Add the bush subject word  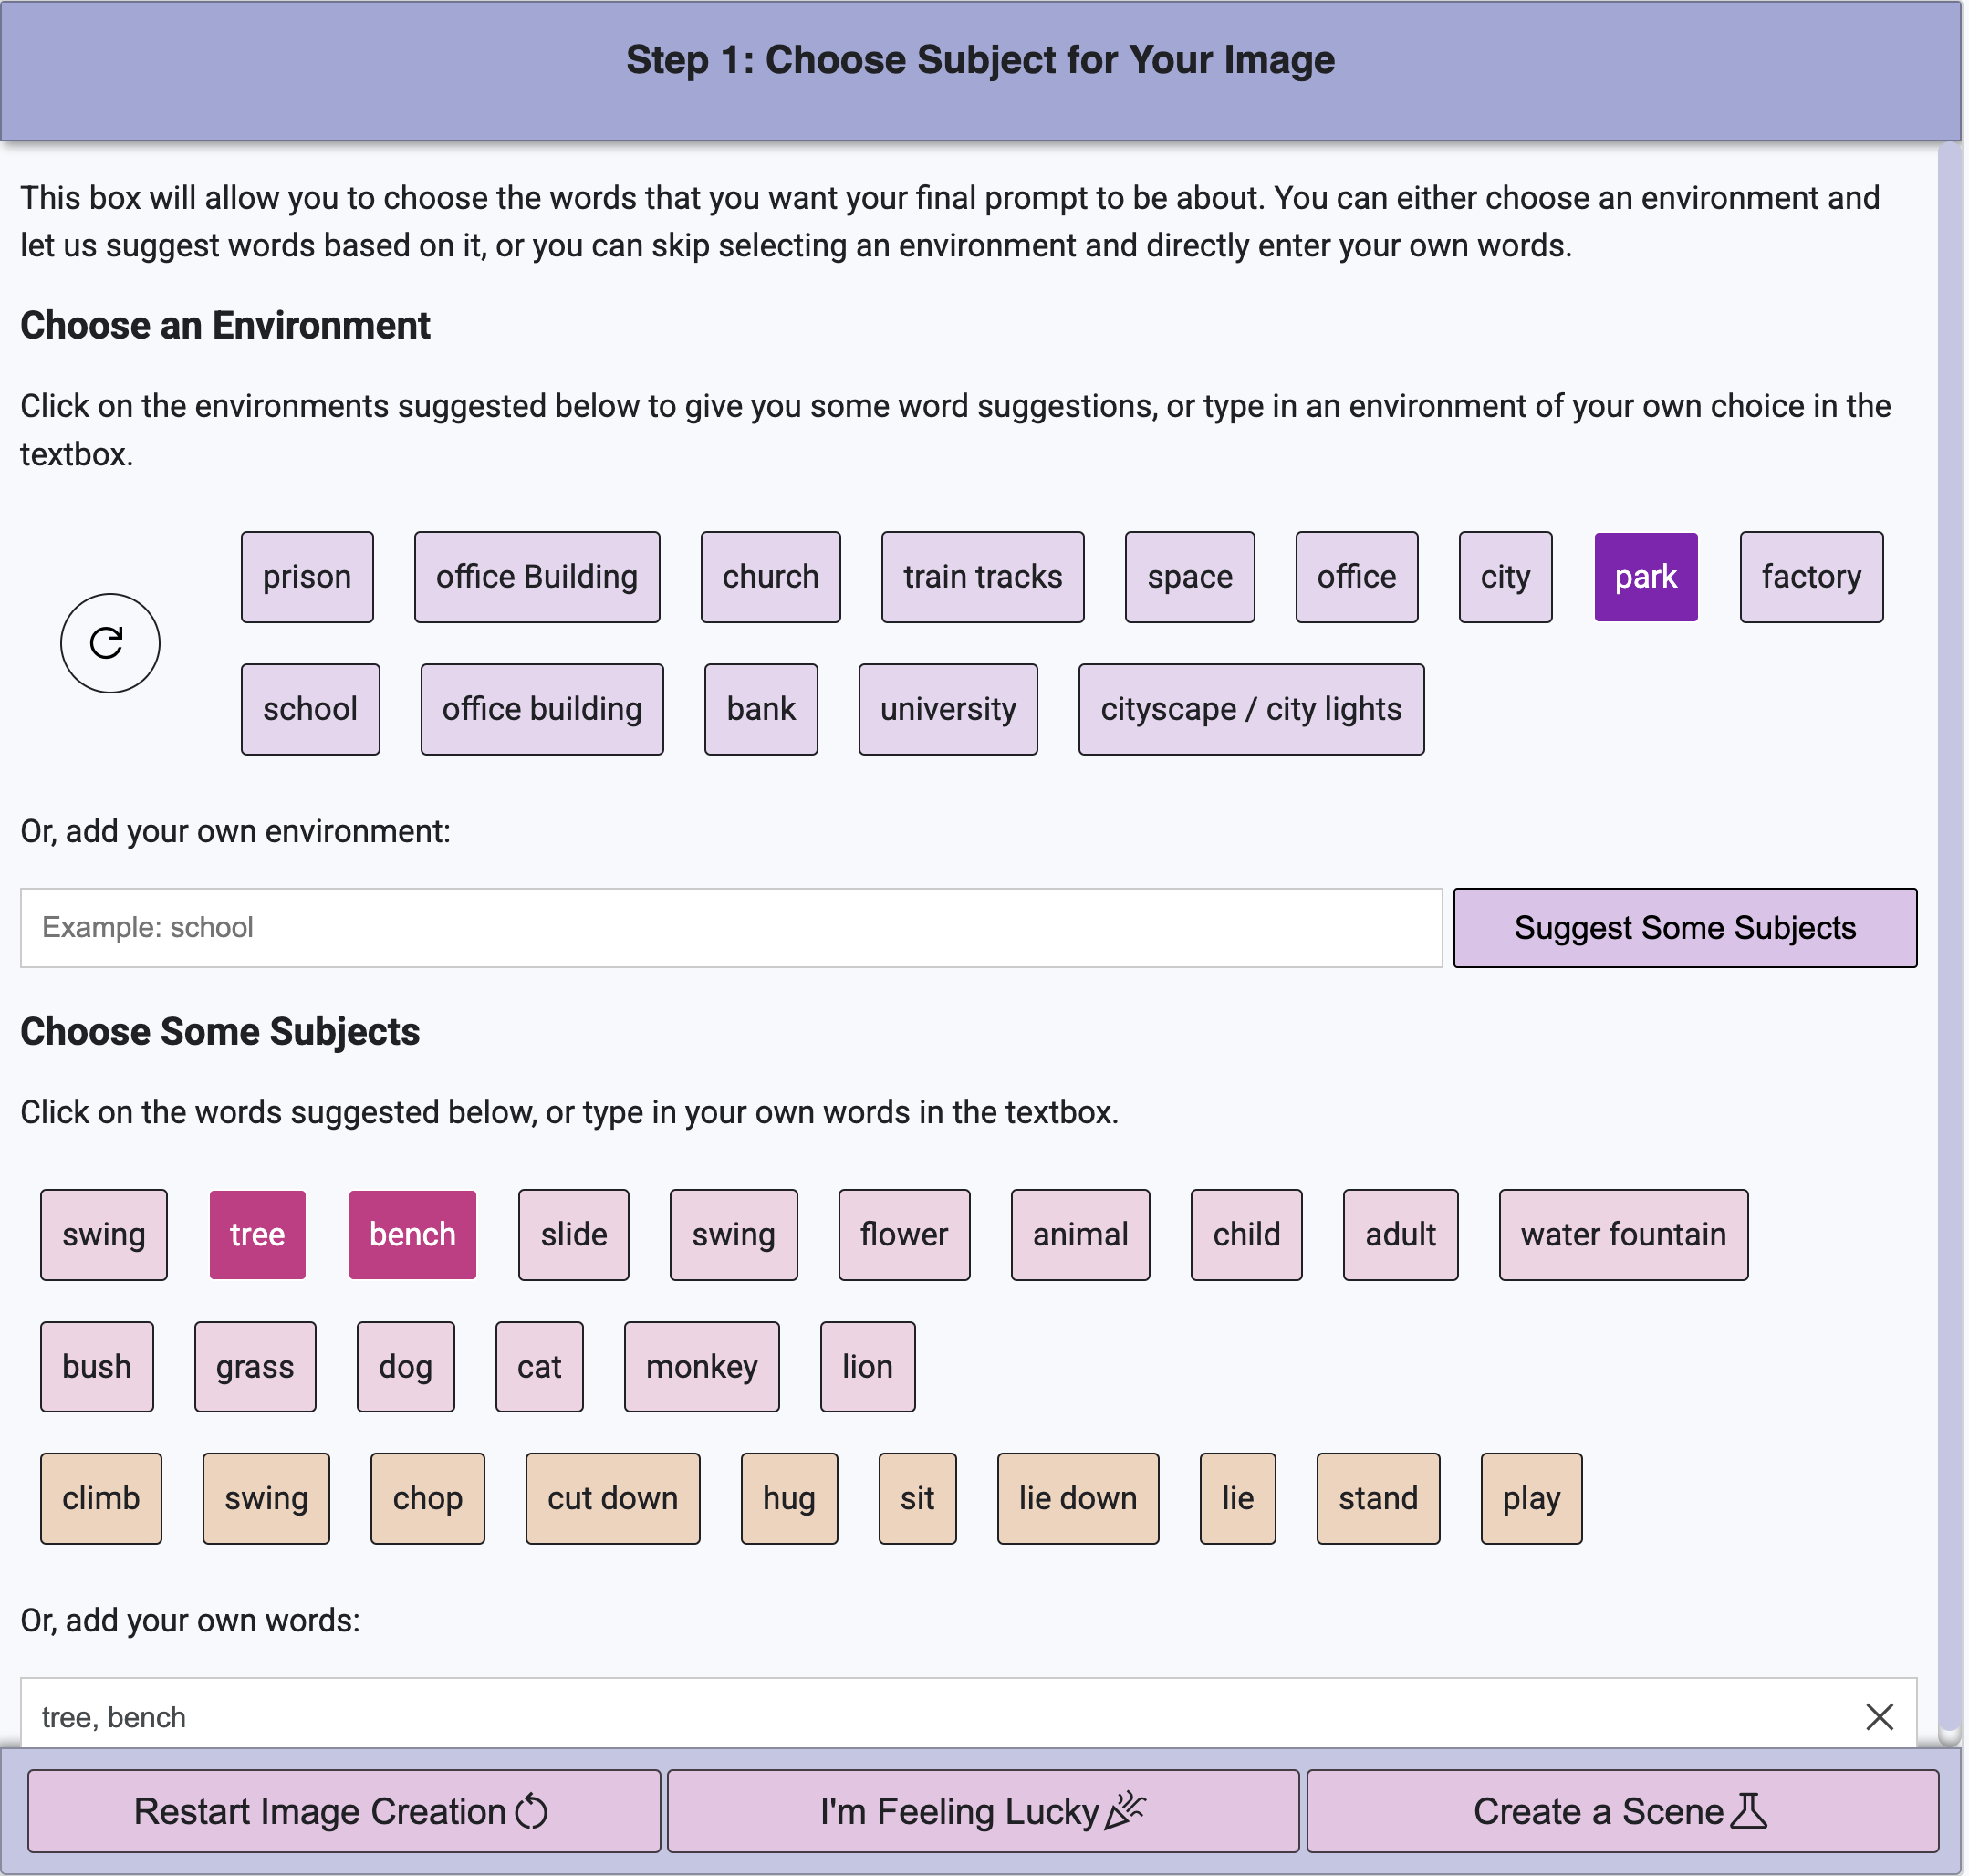pyautogui.click(x=97, y=1366)
